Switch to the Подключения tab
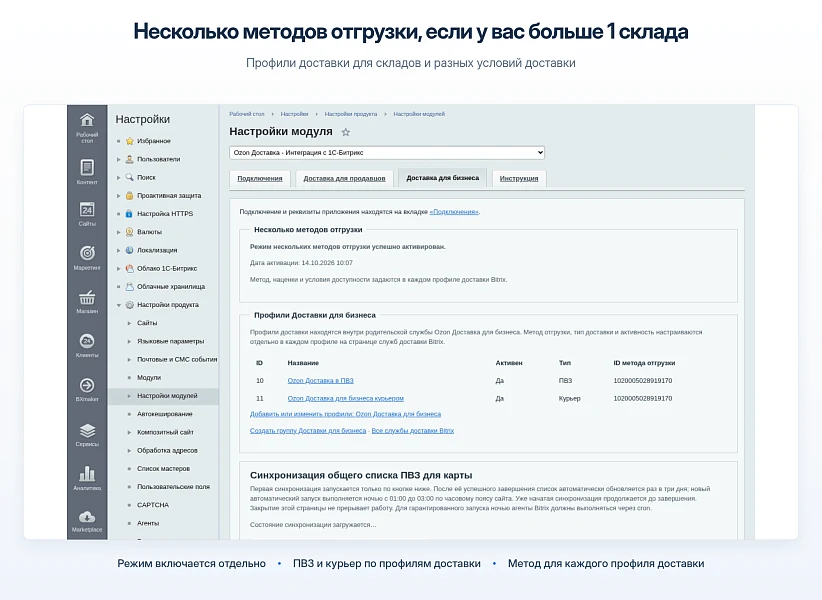Screen dimensions: 822x600 point(259,178)
